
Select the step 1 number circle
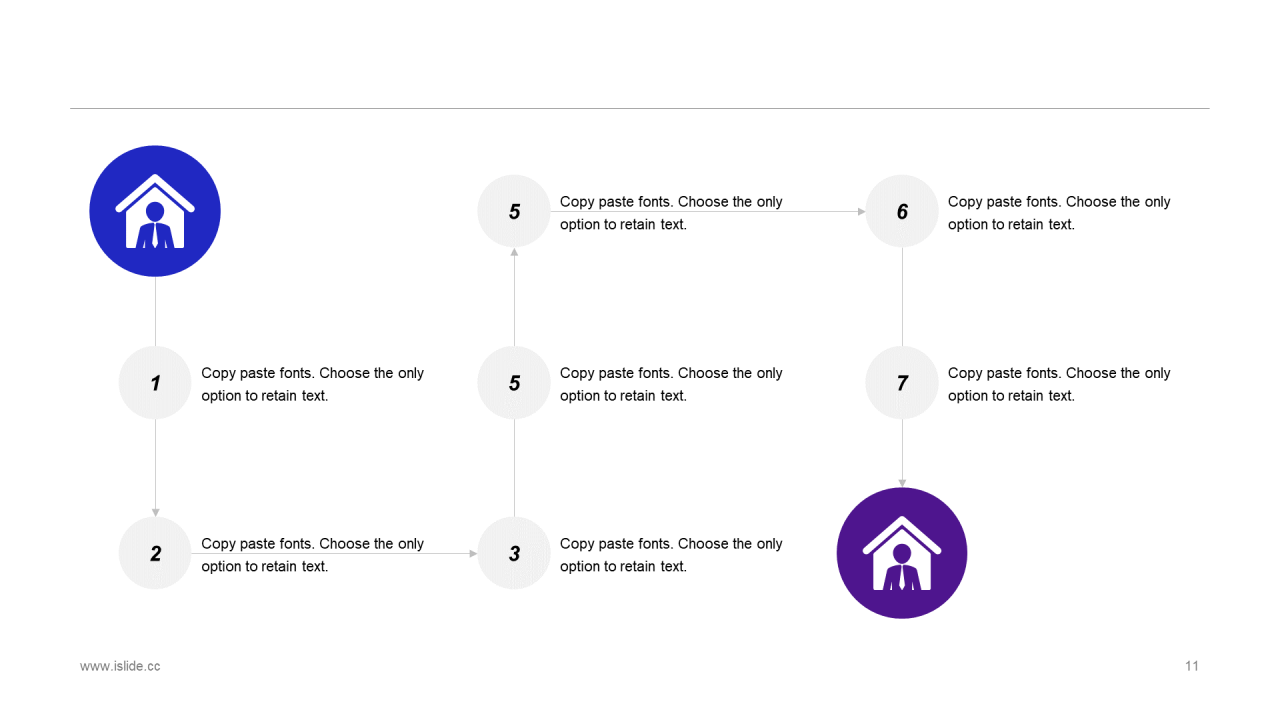coord(155,383)
